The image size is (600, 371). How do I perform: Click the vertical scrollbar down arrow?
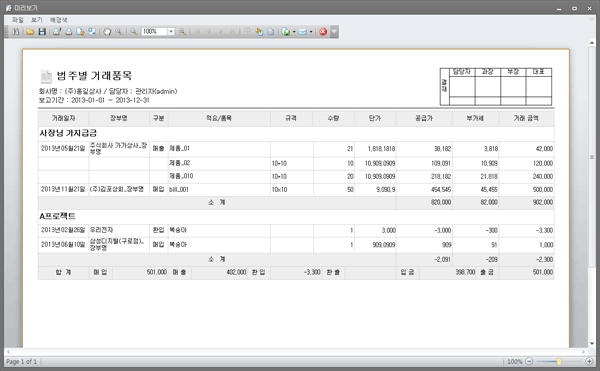tap(592, 344)
